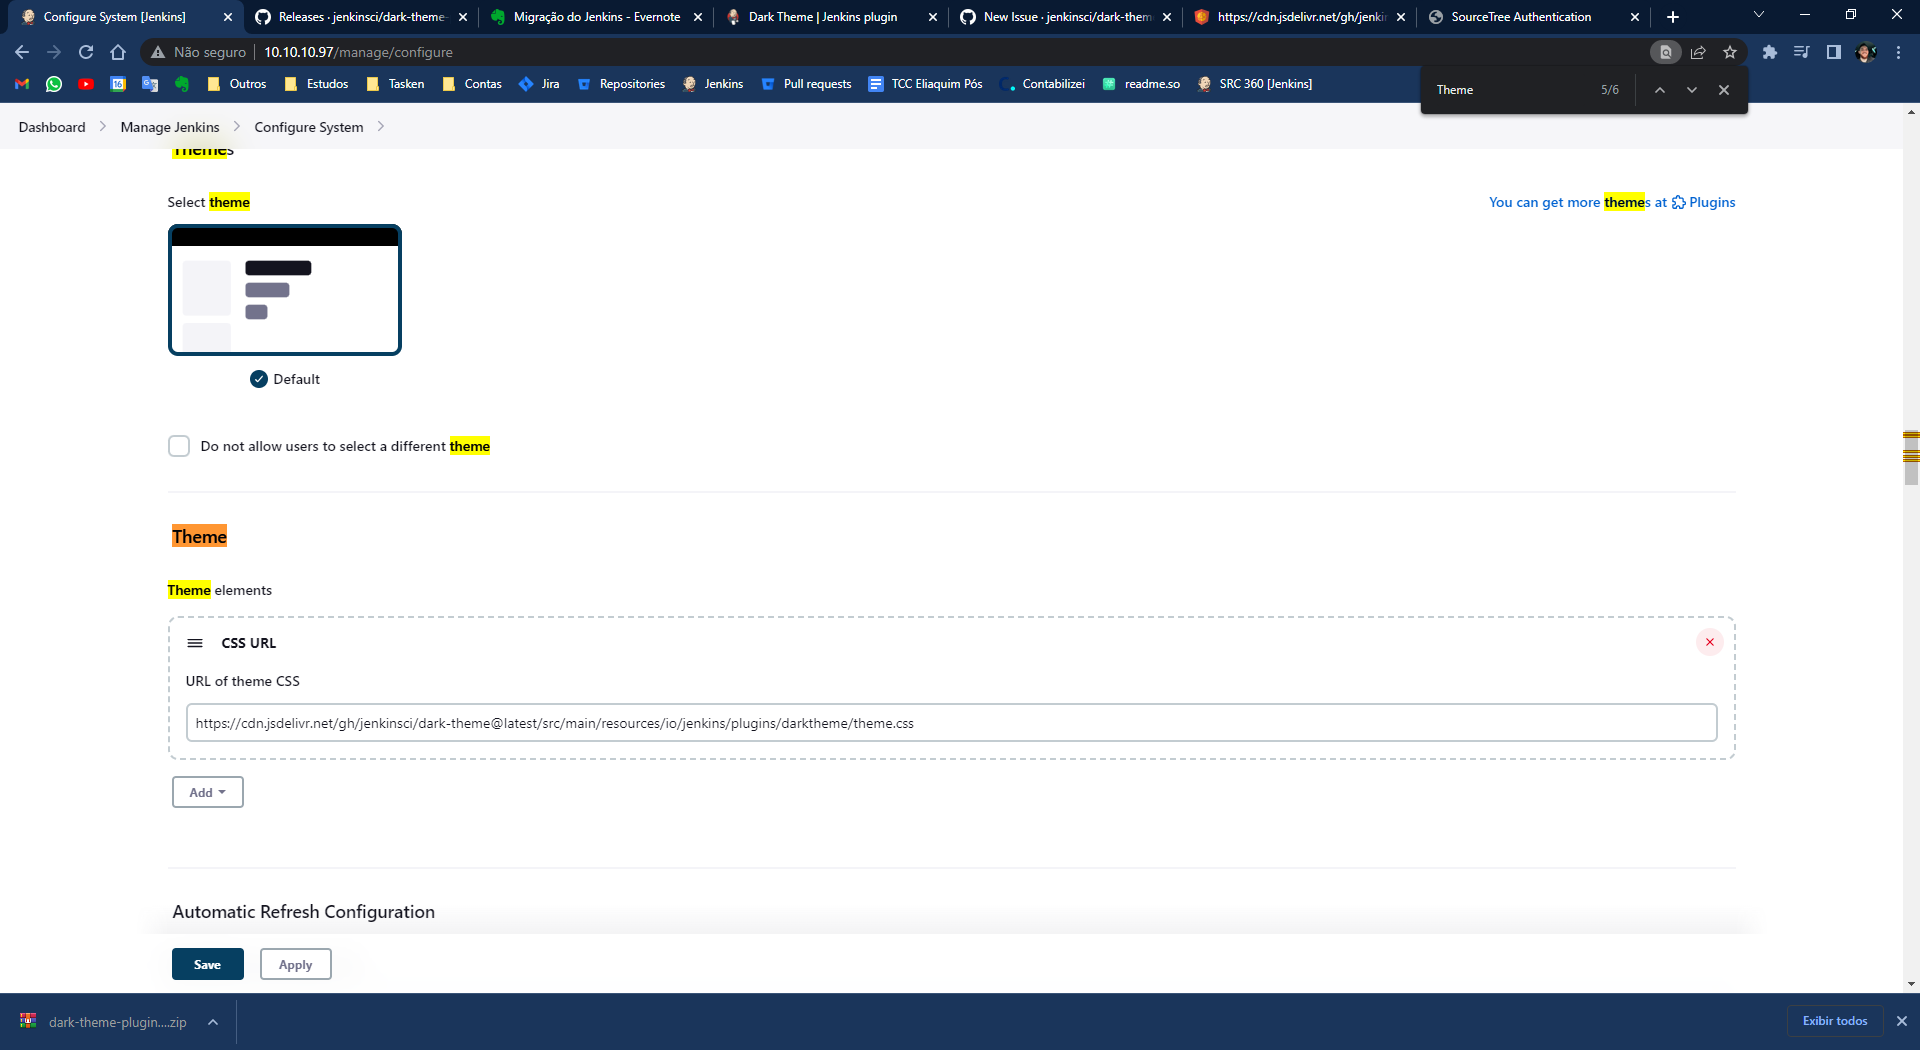Open the Tasken bookmarks folder
The width and height of the screenshot is (1920, 1050).
396,84
